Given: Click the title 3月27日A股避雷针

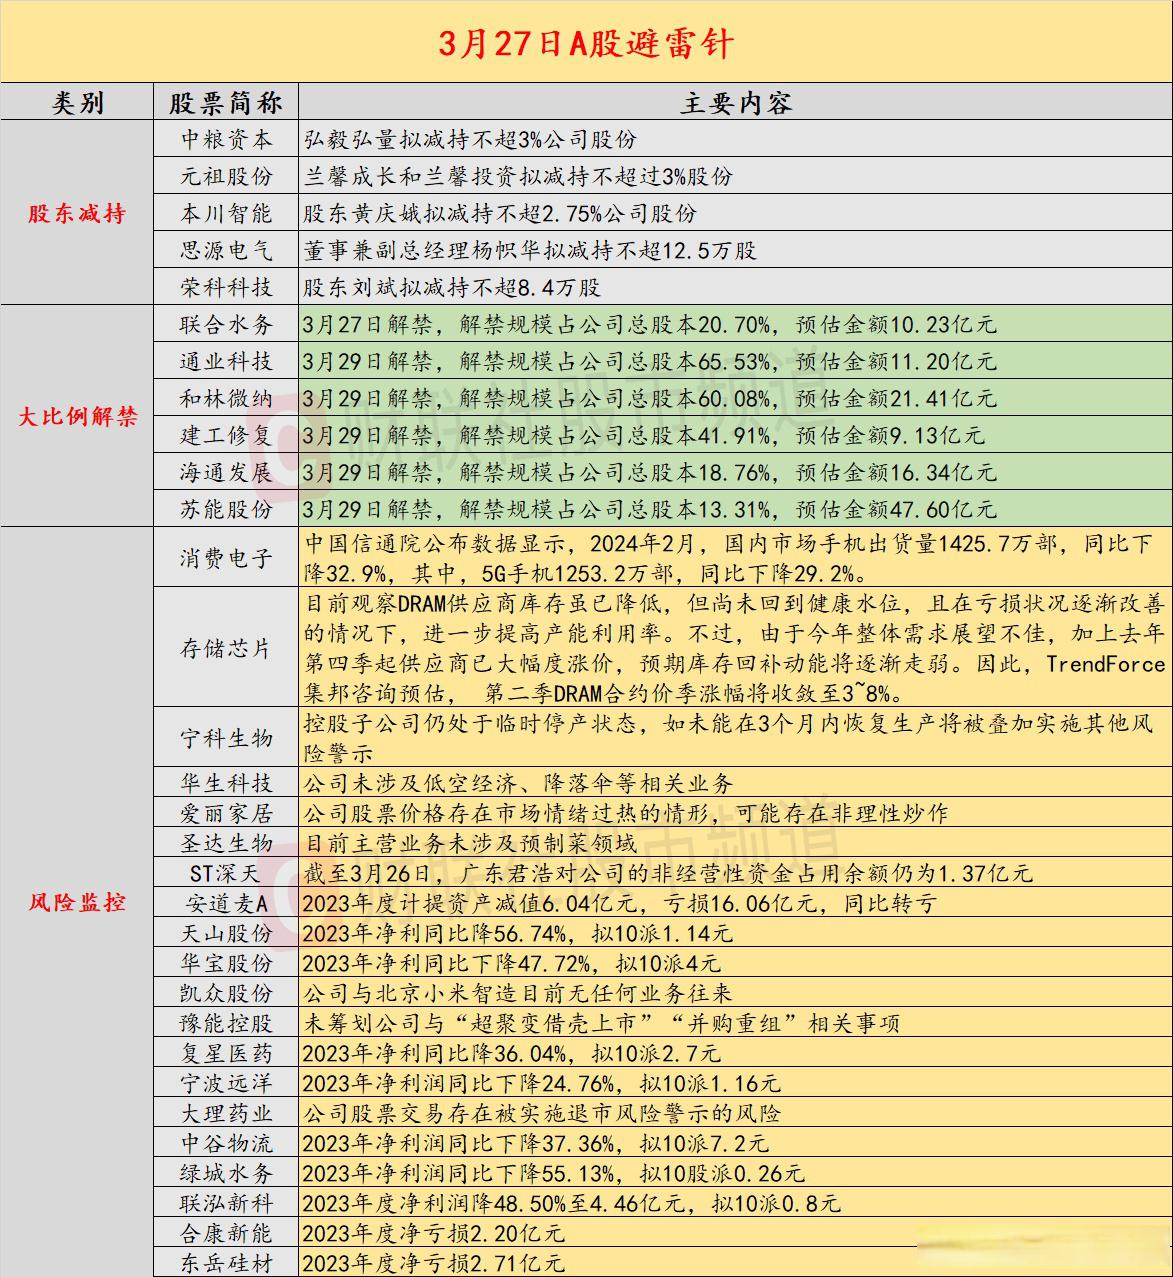Looking at the screenshot, I should tap(585, 44).
